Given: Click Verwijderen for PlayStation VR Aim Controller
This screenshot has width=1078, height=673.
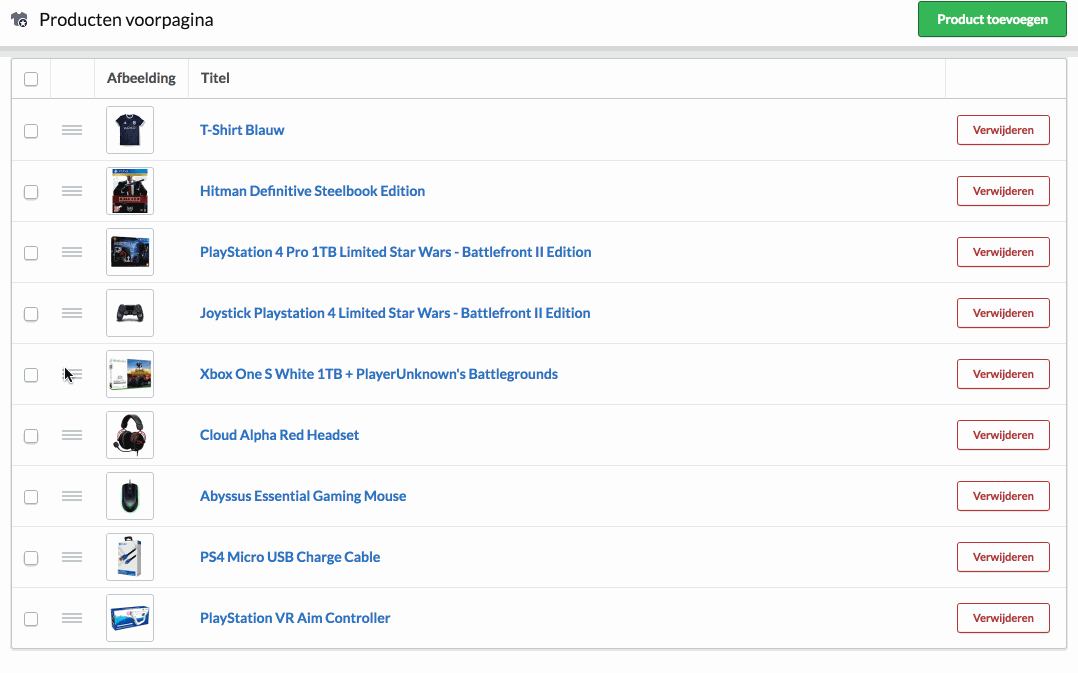Looking at the screenshot, I should pos(1003,618).
